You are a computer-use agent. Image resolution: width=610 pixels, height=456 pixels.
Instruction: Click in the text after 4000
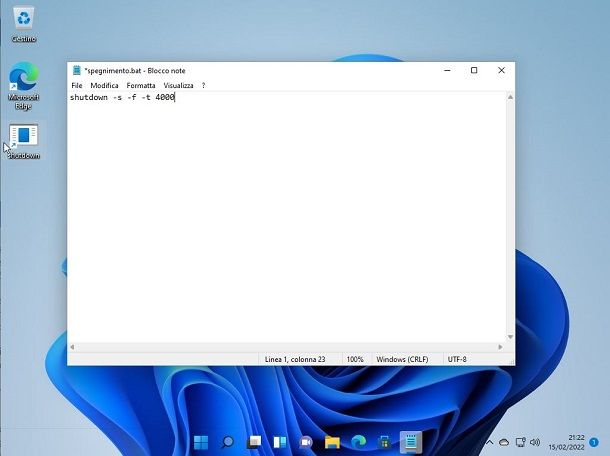(x=176, y=97)
